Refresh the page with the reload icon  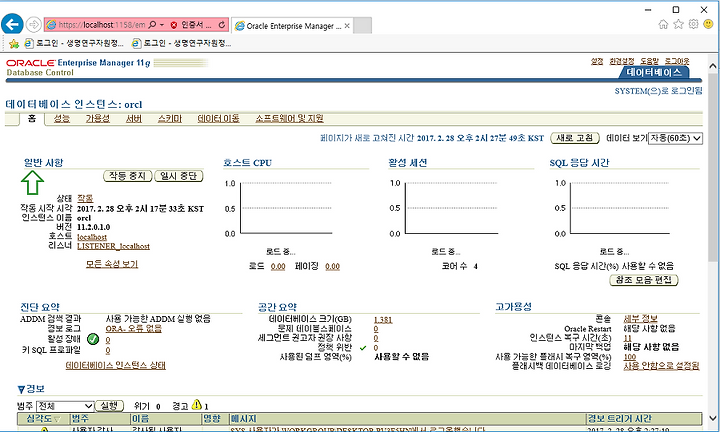(x=222, y=25)
